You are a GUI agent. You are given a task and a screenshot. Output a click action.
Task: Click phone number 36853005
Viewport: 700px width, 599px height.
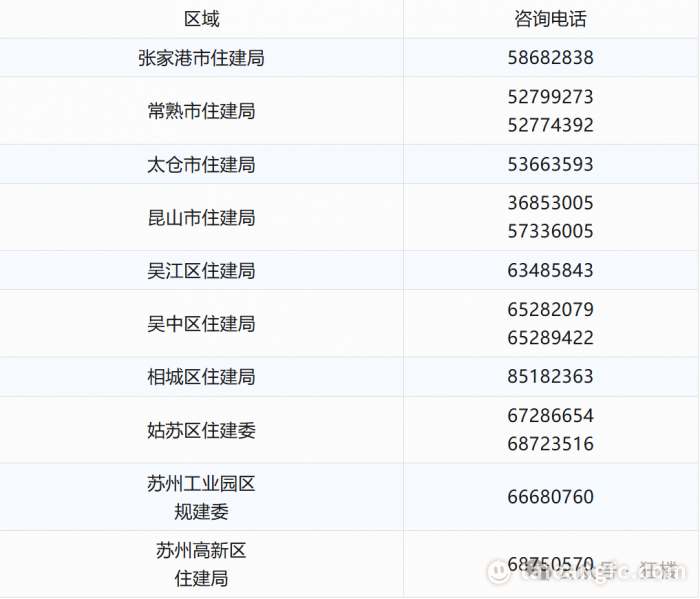click(550, 203)
